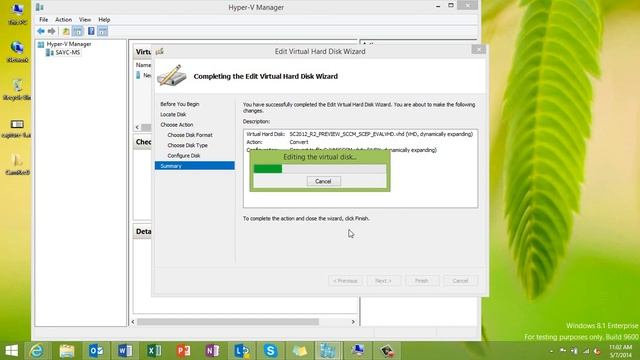Open Outlook from the taskbar
The height and width of the screenshot is (360, 640).
tap(96, 351)
